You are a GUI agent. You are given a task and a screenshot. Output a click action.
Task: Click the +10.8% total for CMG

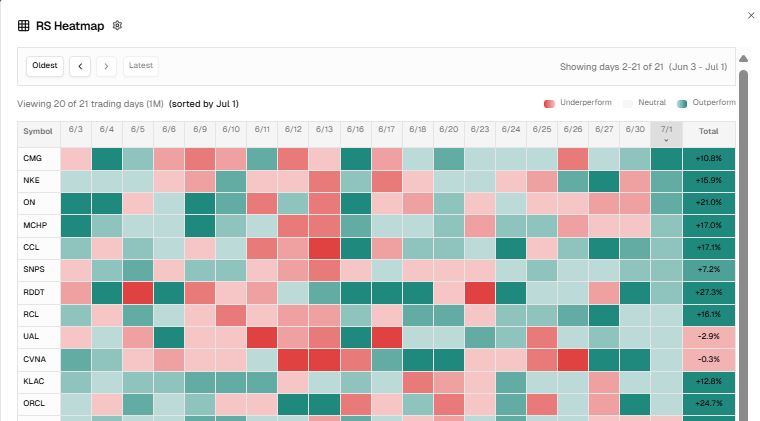coord(709,158)
